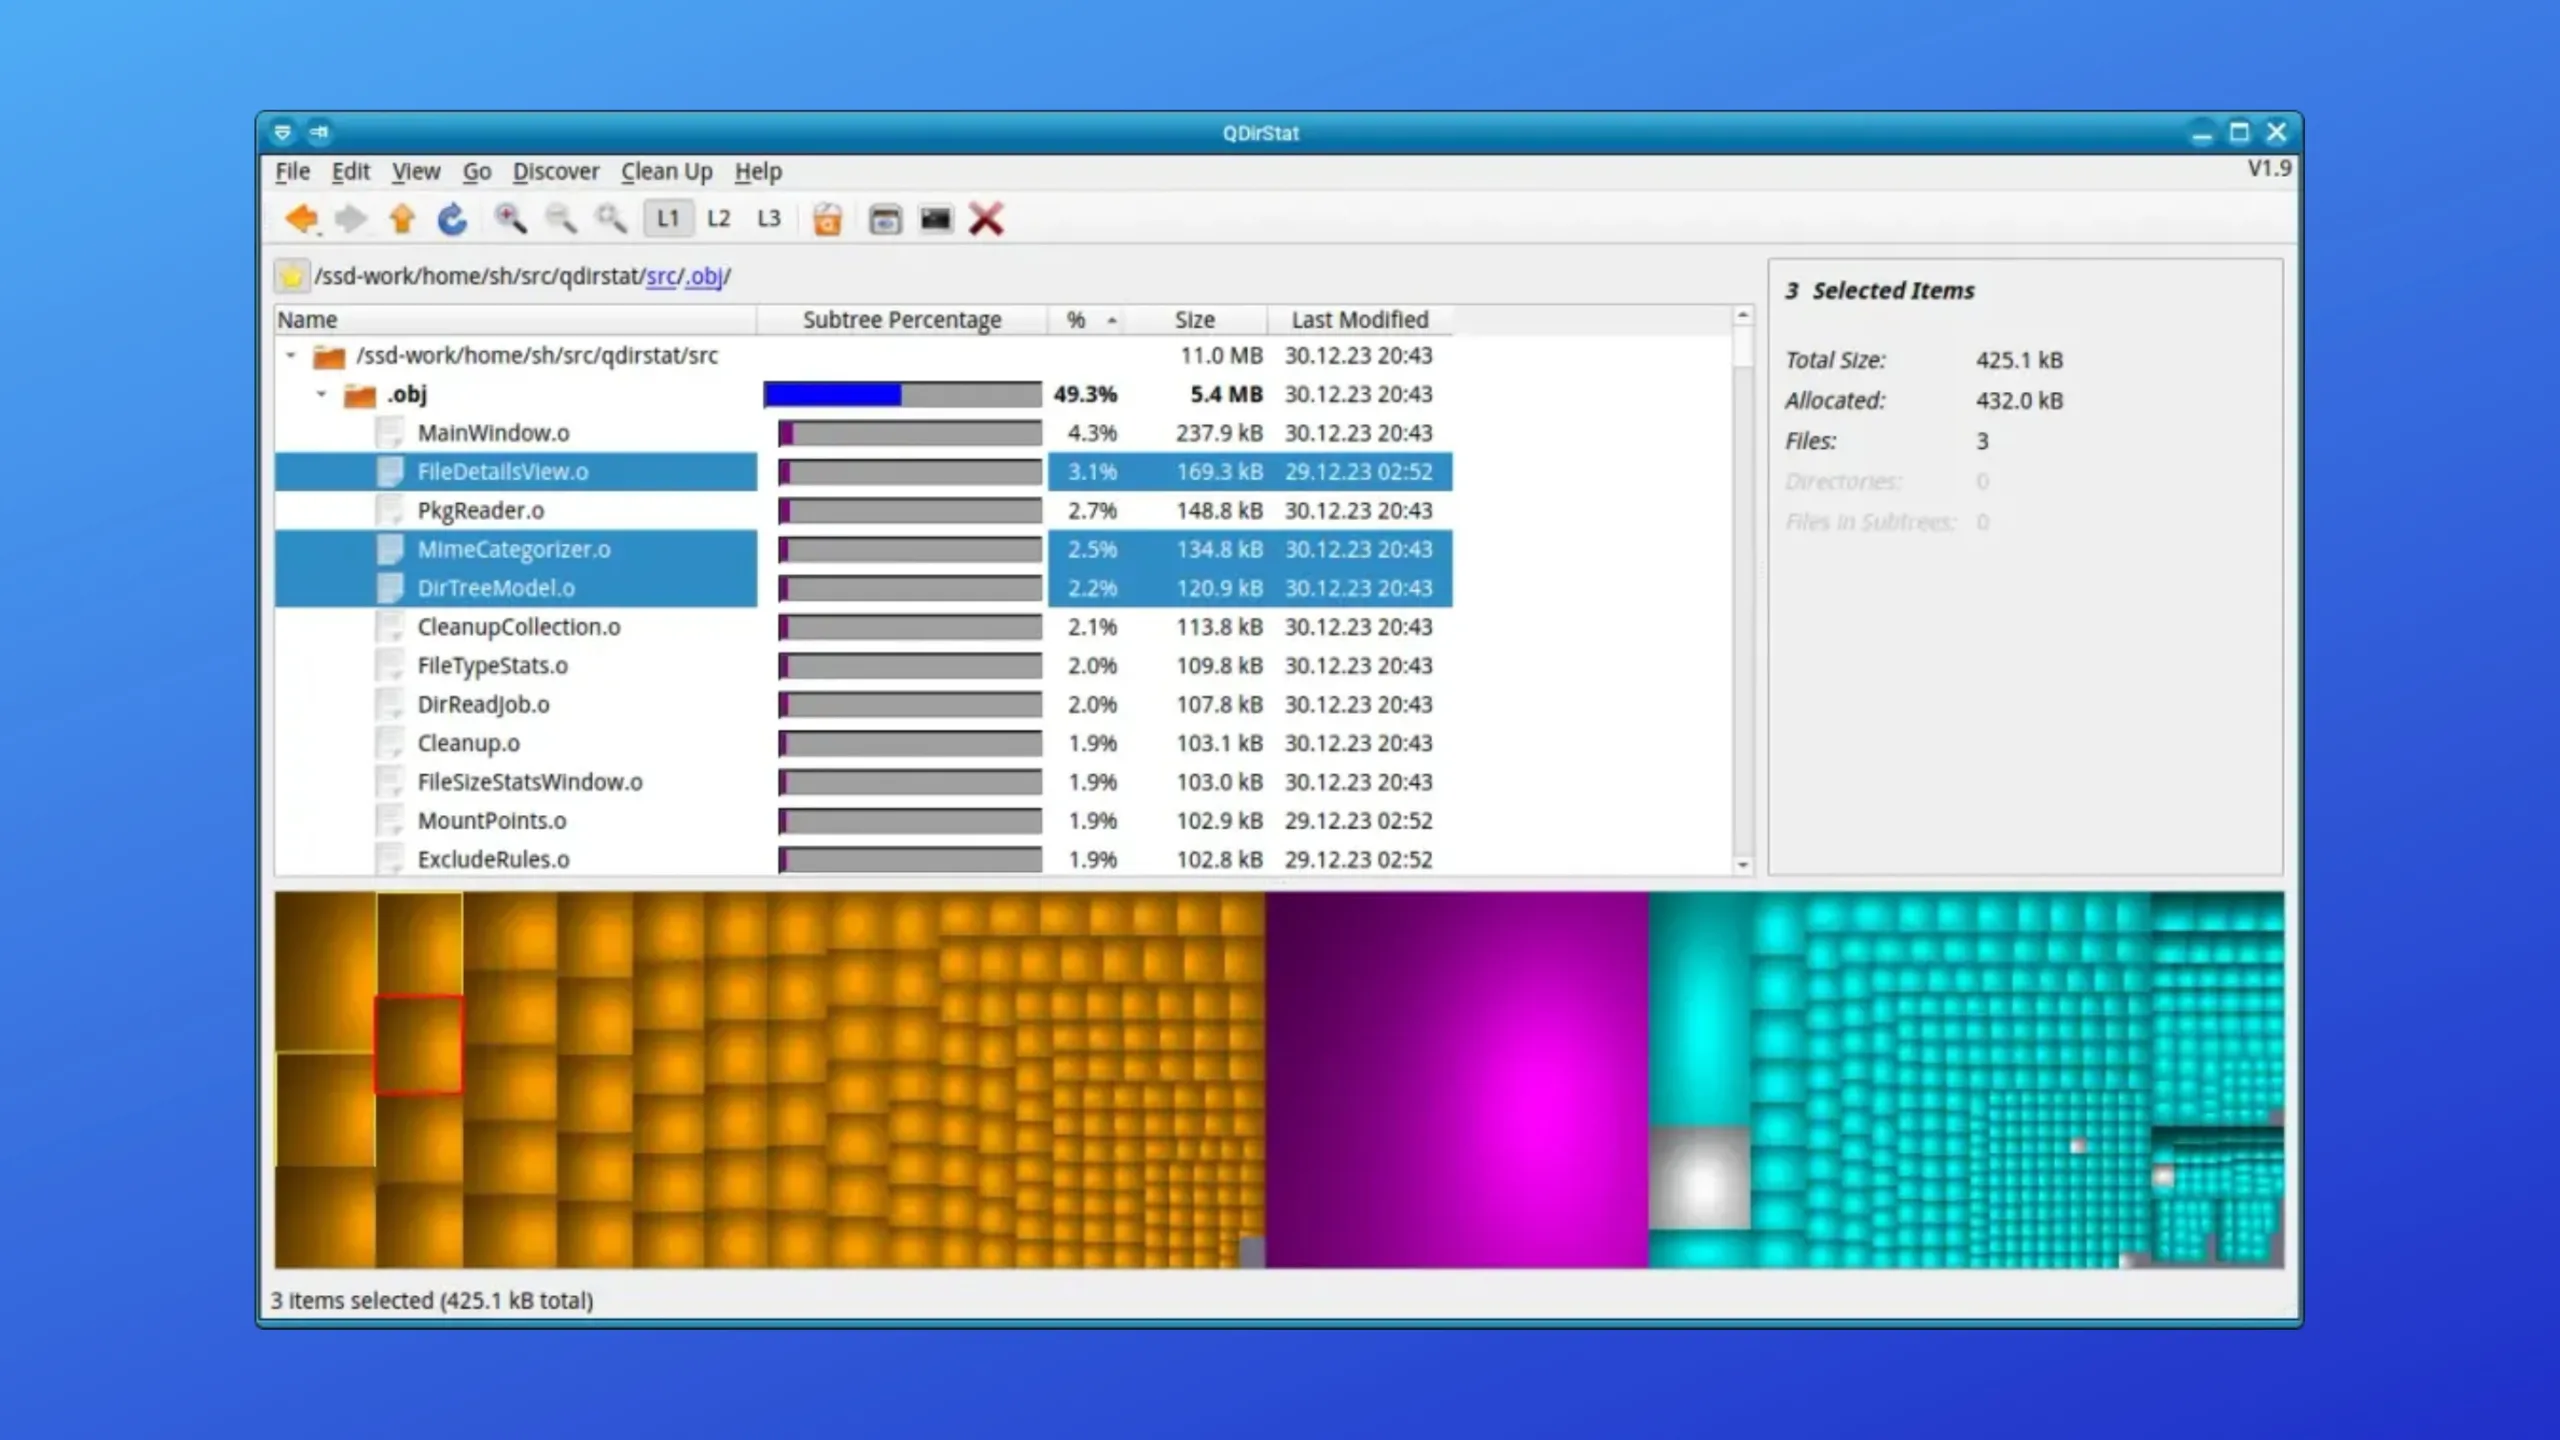Image resolution: width=2560 pixels, height=1440 pixels.
Task: Open window menu icon in title bar
Action: coord(282,132)
